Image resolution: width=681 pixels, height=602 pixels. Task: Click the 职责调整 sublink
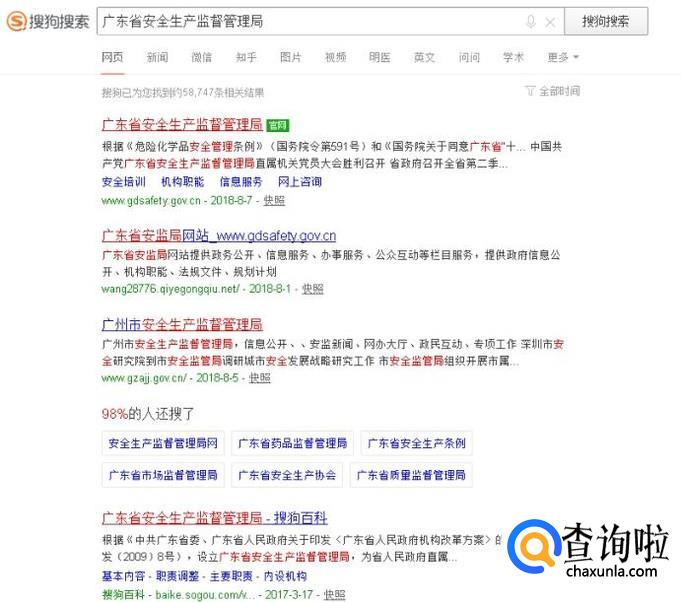pyautogui.click(x=177, y=576)
